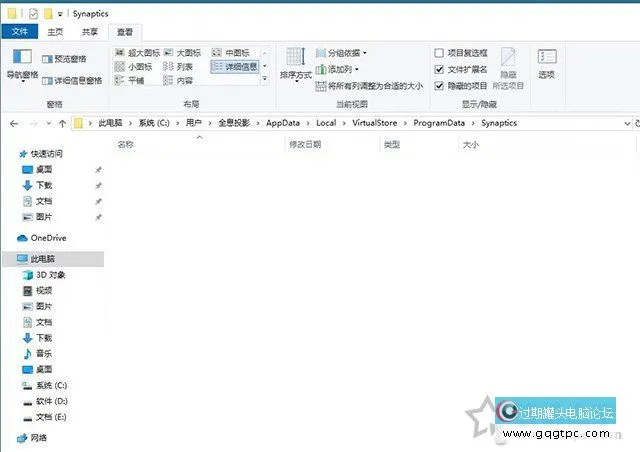The width and height of the screenshot is (640, 452).
Task: Open 音乐 folder in sidebar
Action: [37, 353]
